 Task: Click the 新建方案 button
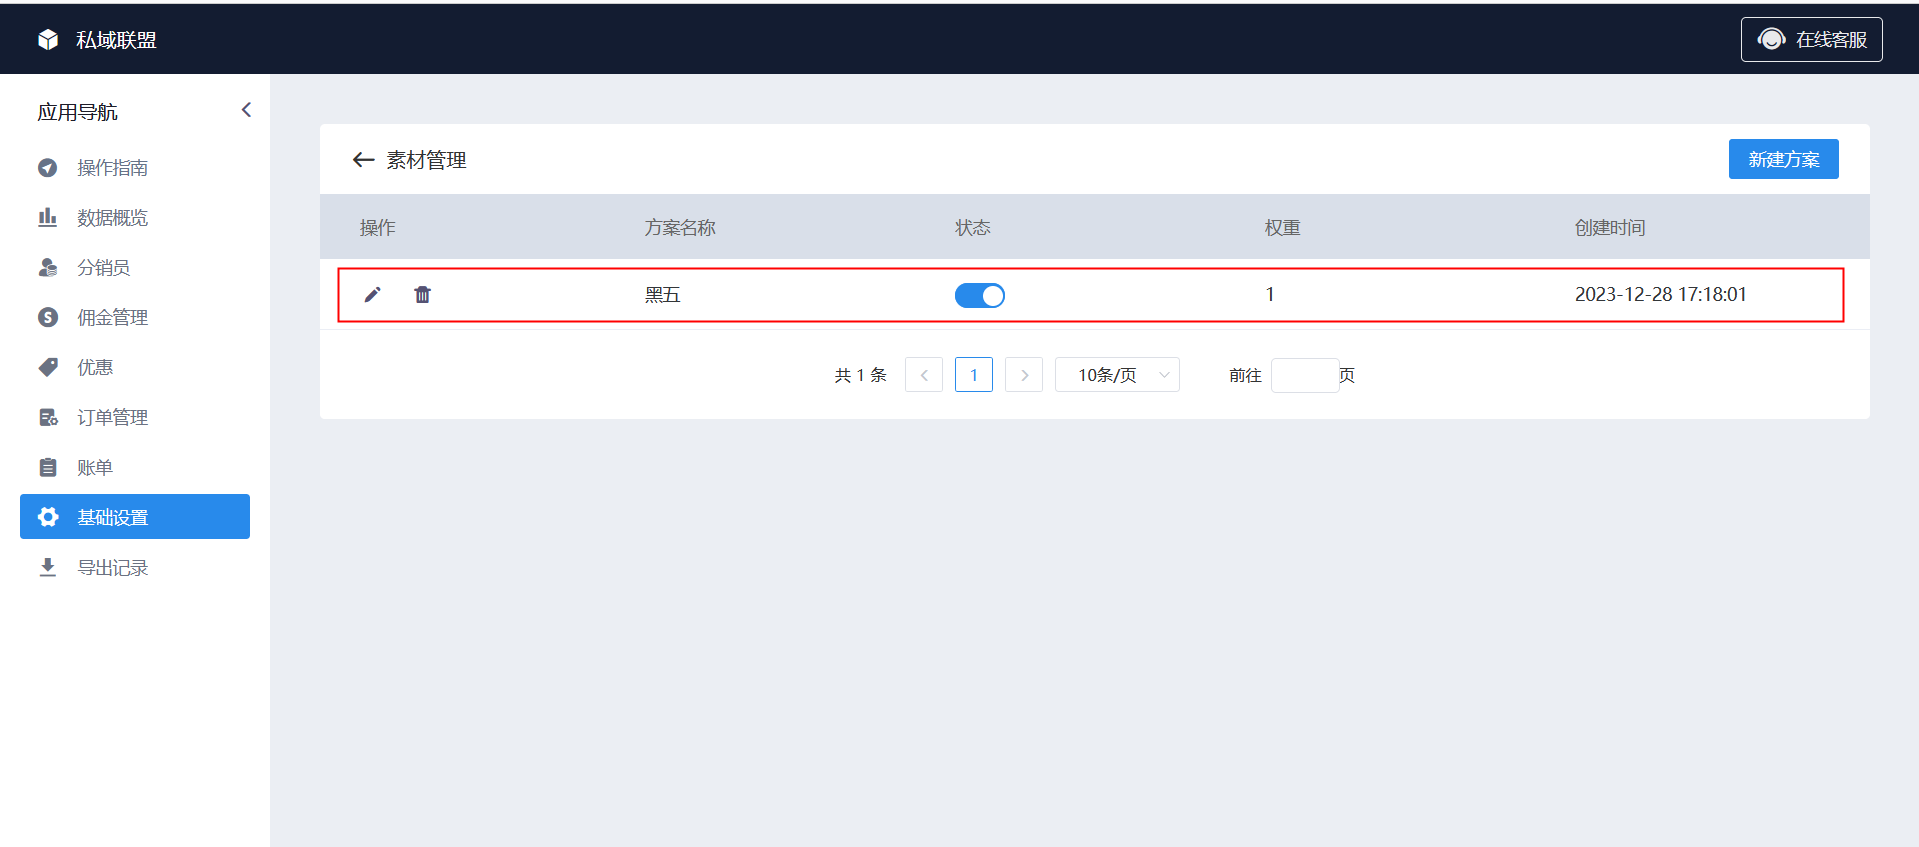click(1783, 159)
